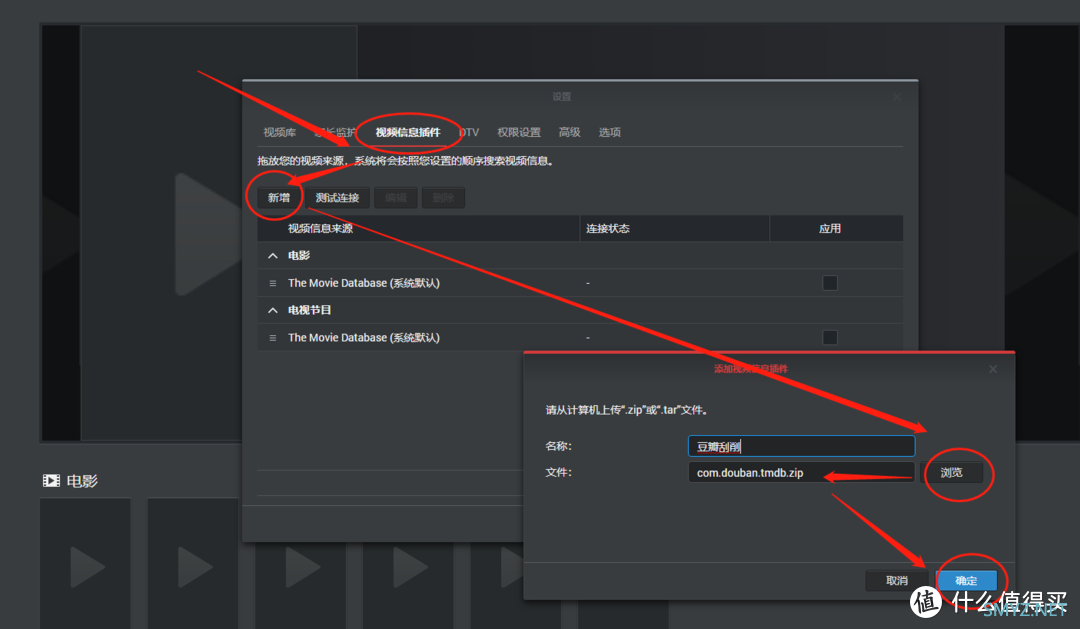
Task: Go to the 高级 tab
Action: click(569, 132)
